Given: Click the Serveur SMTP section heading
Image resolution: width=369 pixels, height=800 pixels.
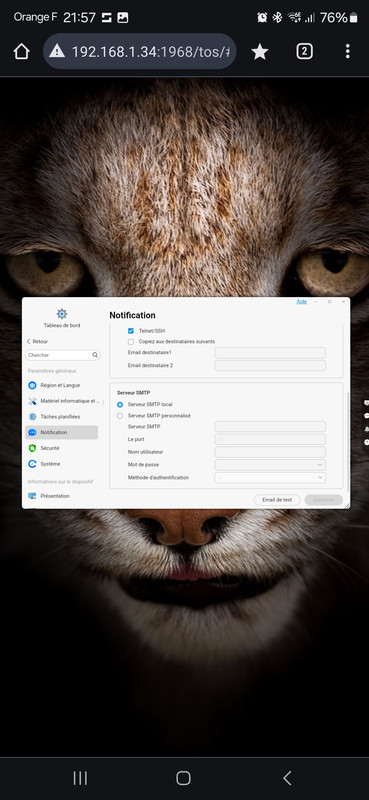Looking at the screenshot, I should [133, 393].
